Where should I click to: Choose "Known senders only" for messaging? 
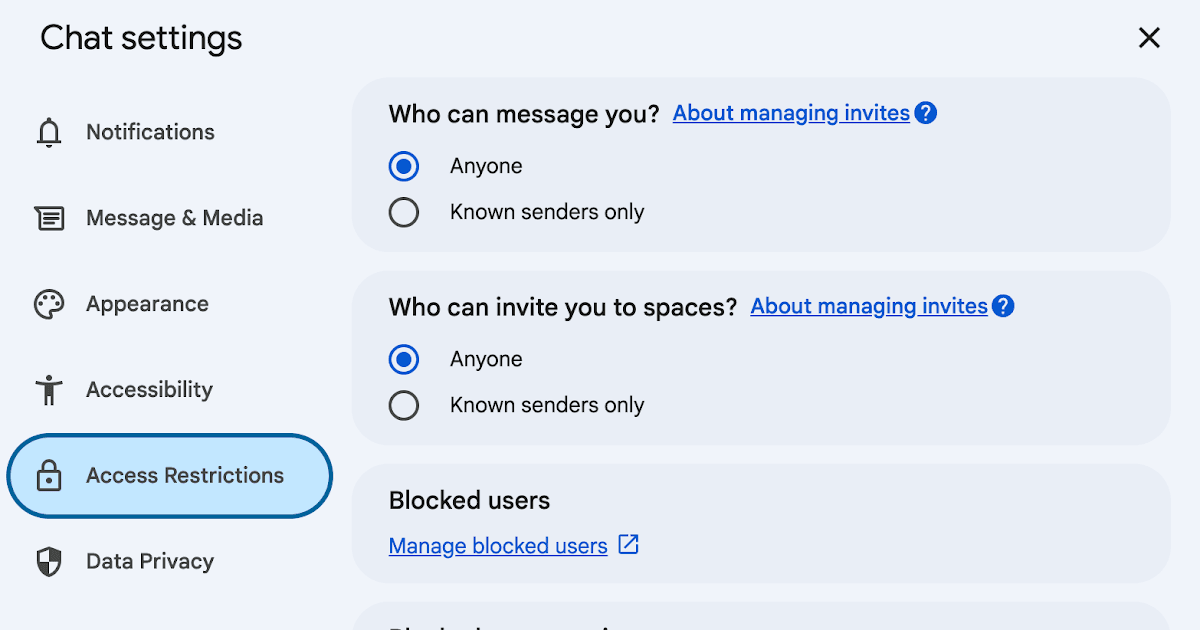coord(404,212)
